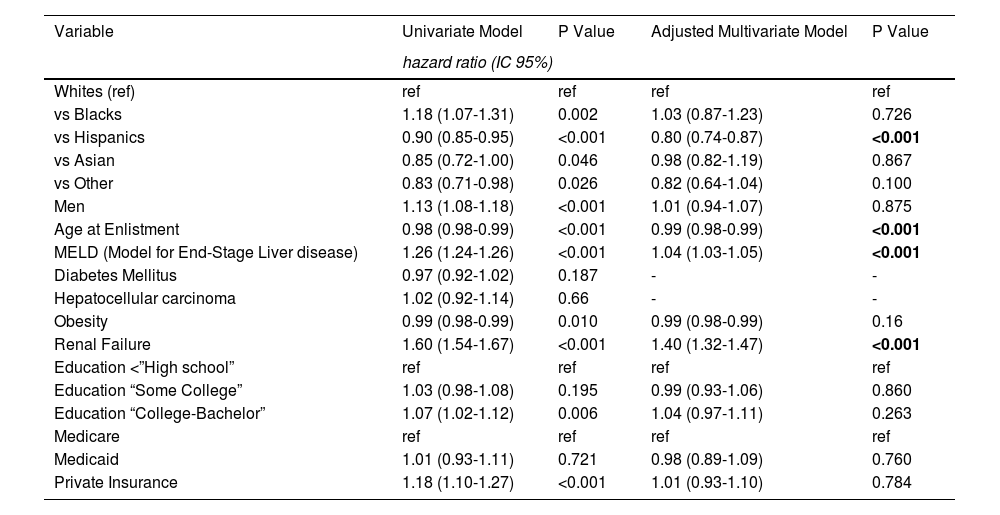This screenshot has height=515, width=1000.
Task: Select the "vs Hispanics" row label
Action: [x=99, y=138]
